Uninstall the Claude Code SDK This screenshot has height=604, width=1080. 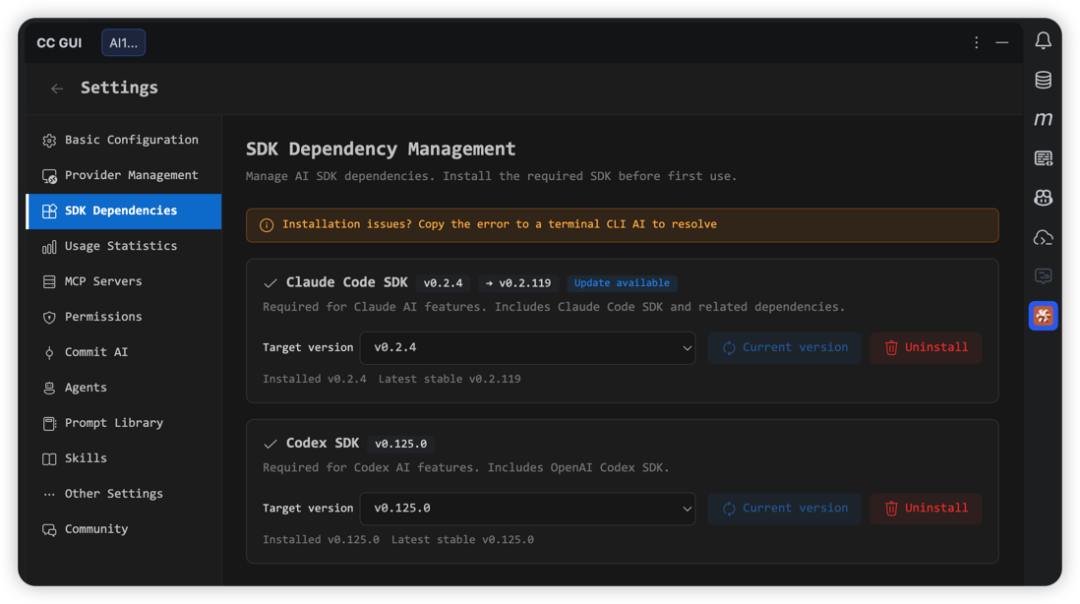tap(925, 348)
